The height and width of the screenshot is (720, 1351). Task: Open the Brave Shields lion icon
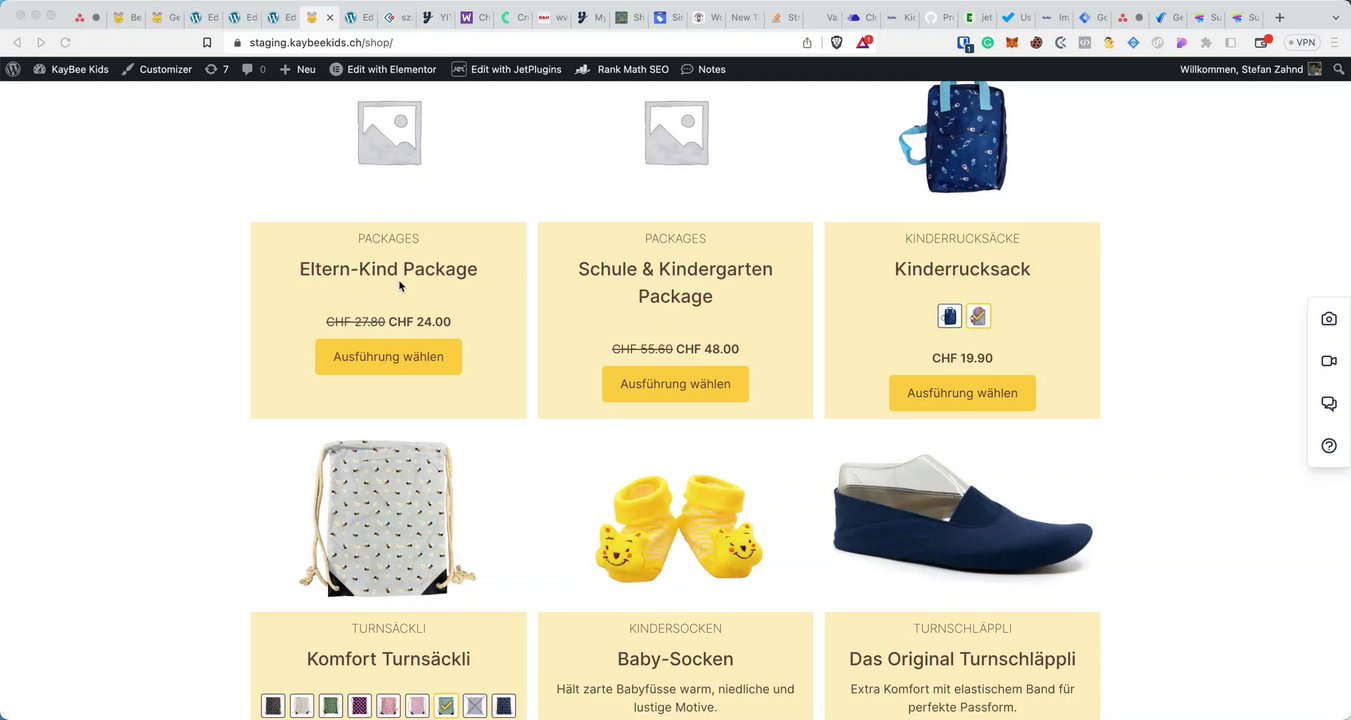(x=836, y=43)
